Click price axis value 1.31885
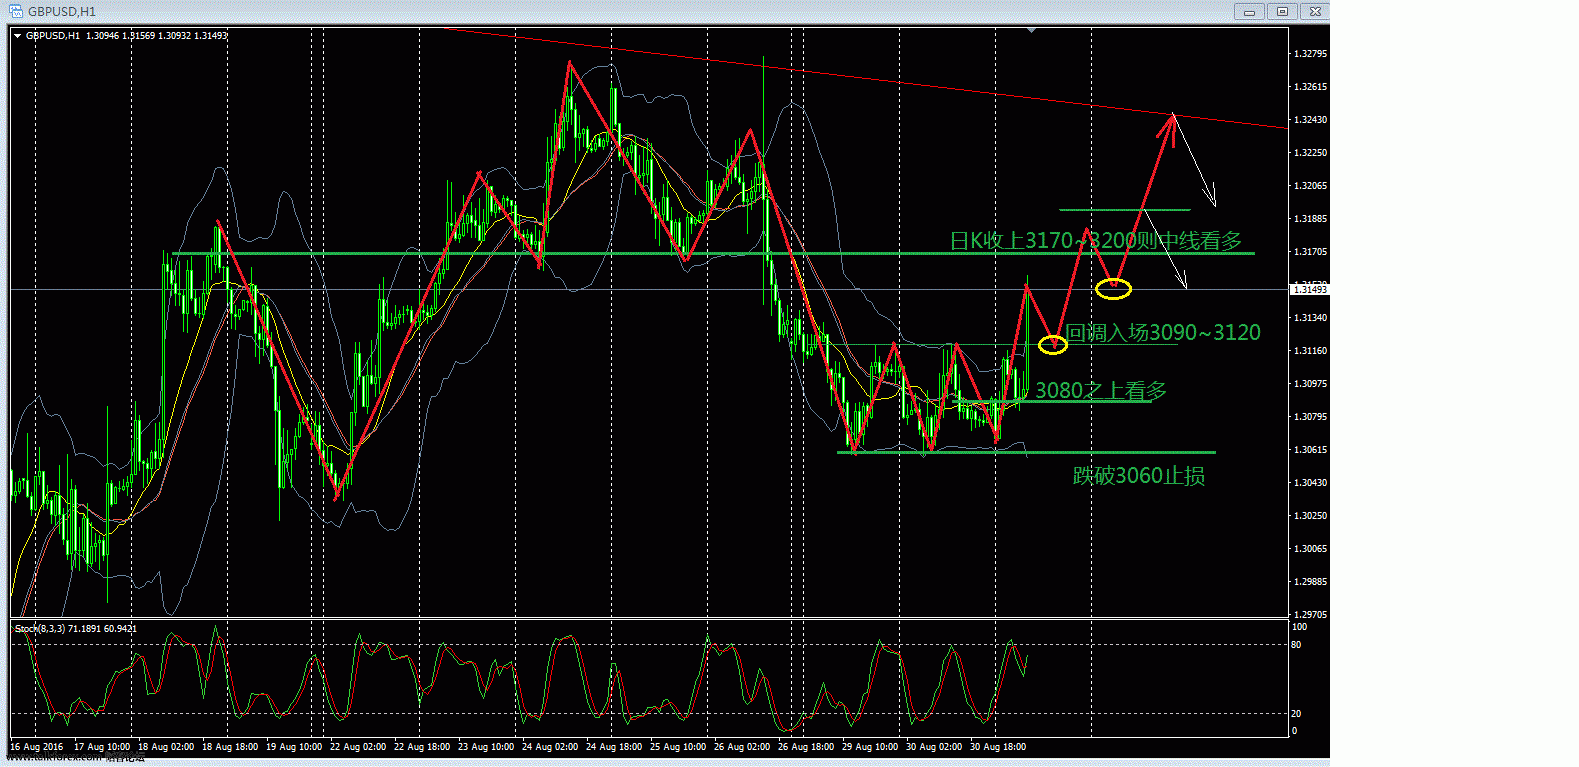Screen dimensions: 1579x767 (1310, 219)
